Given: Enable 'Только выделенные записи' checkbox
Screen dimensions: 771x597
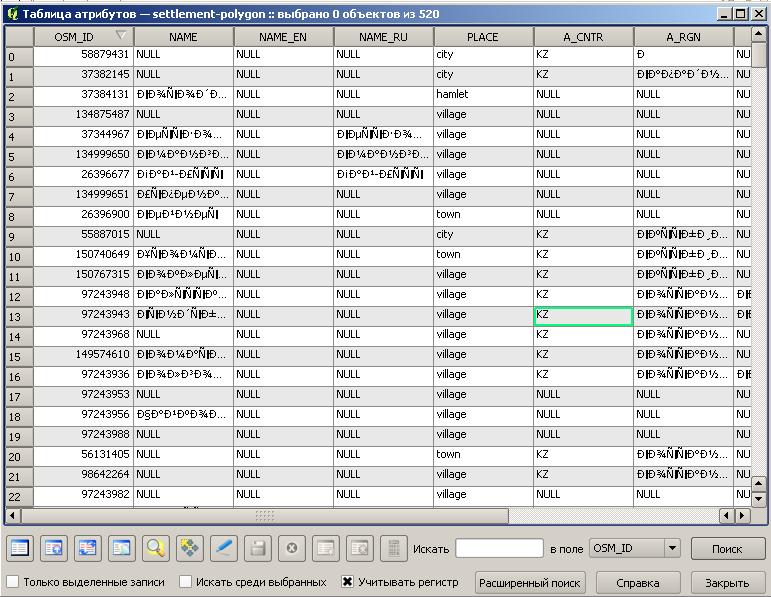Looking at the screenshot, I should [13, 582].
